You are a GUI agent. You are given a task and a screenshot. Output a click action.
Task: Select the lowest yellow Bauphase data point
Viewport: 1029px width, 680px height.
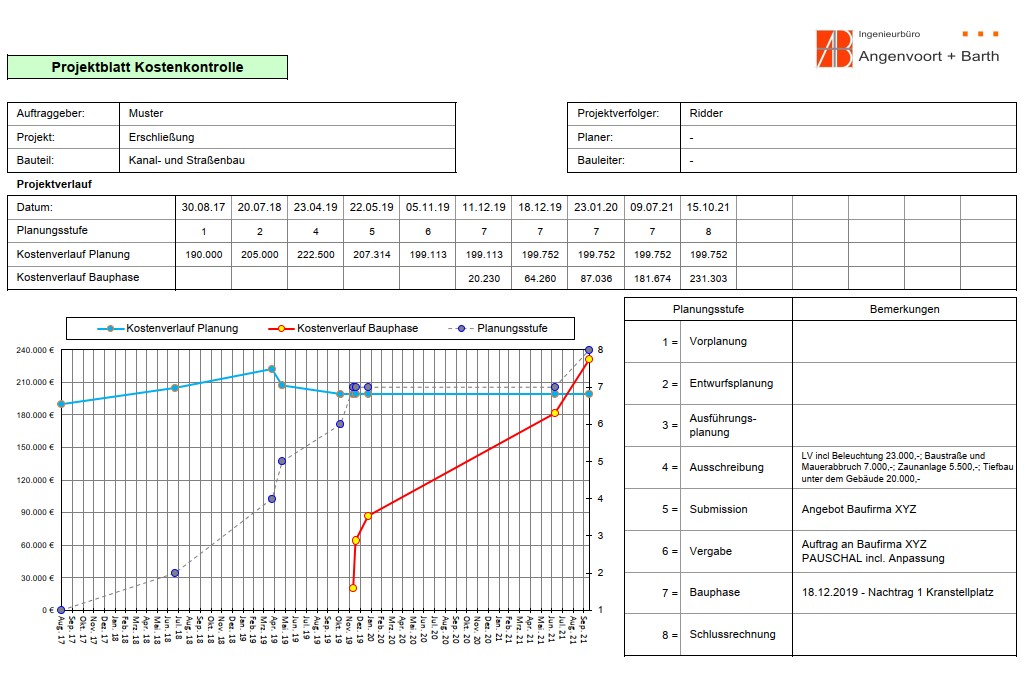353,588
